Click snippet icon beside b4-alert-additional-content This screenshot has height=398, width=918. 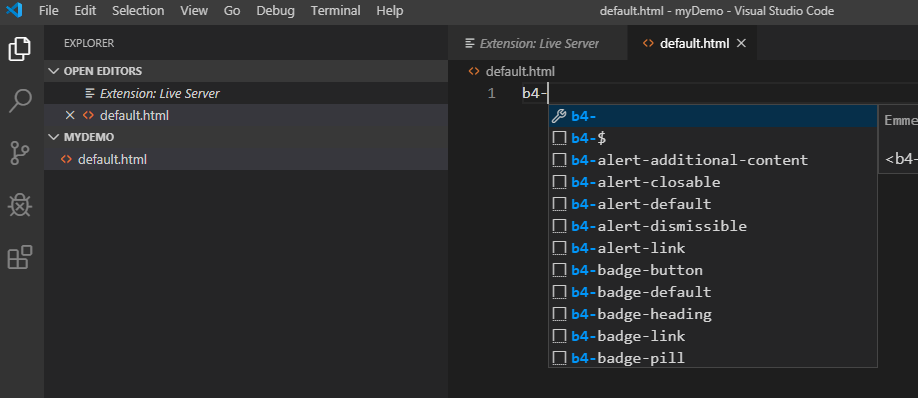pos(560,160)
